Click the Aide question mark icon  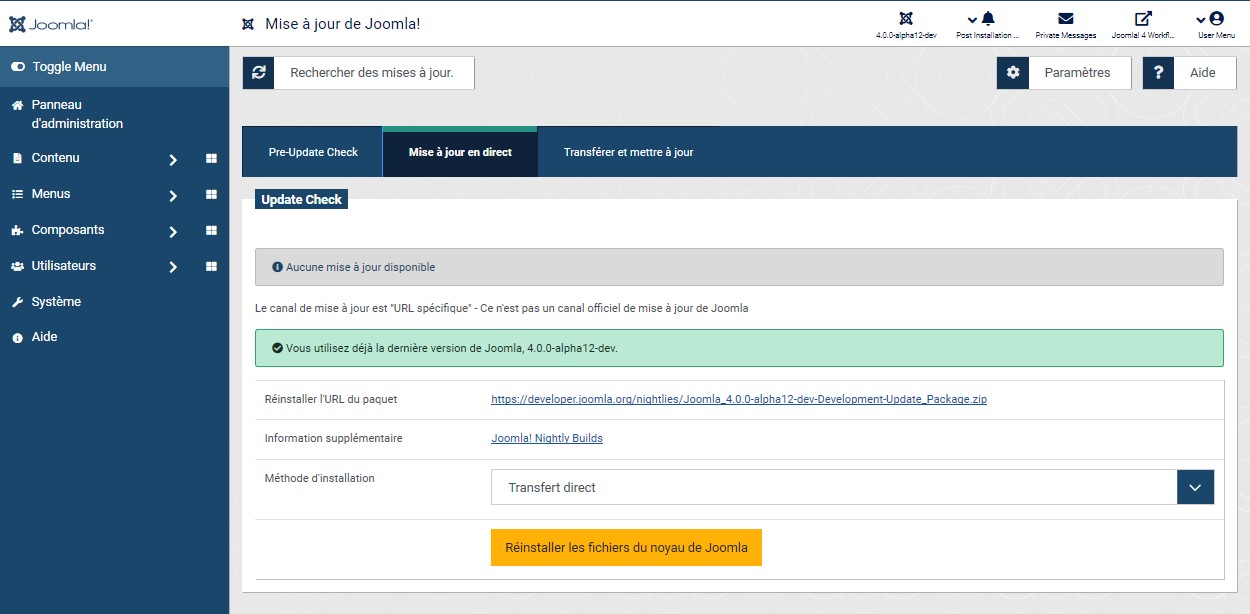tap(1159, 73)
